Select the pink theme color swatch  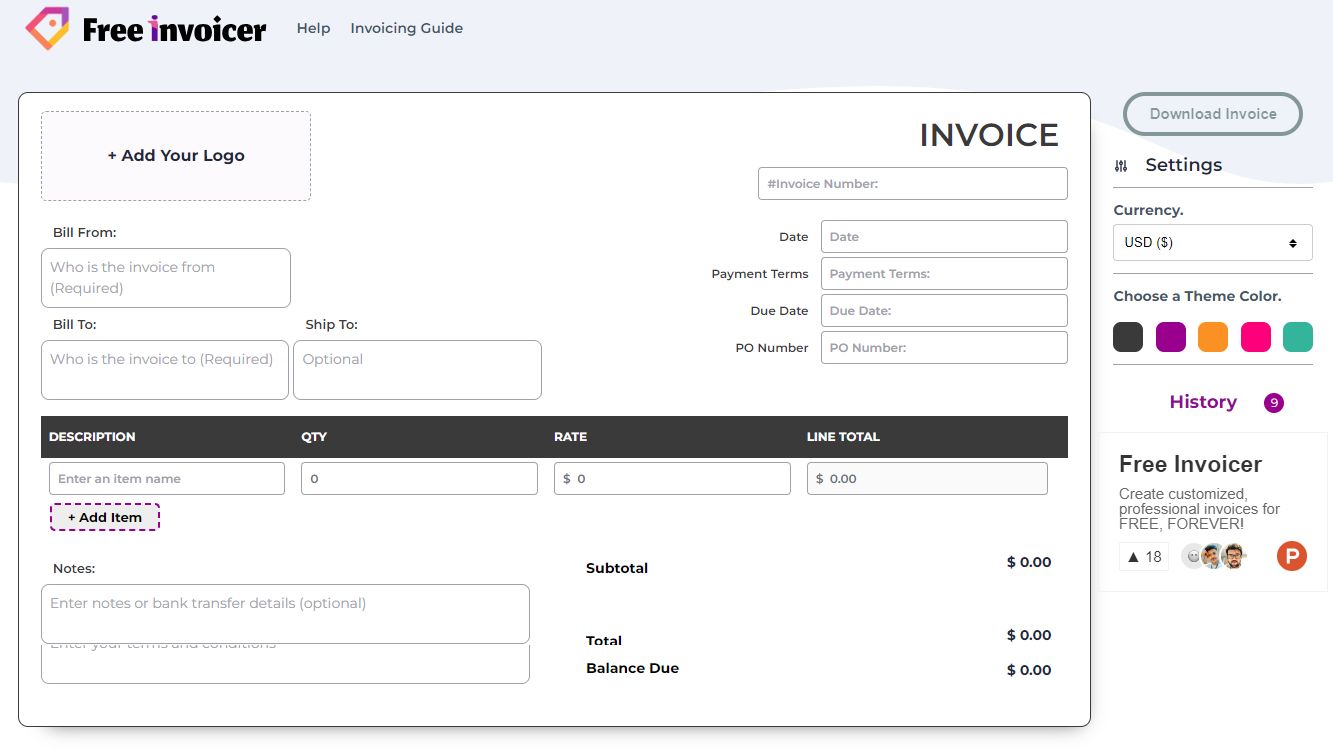click(x=1255, y=337)
